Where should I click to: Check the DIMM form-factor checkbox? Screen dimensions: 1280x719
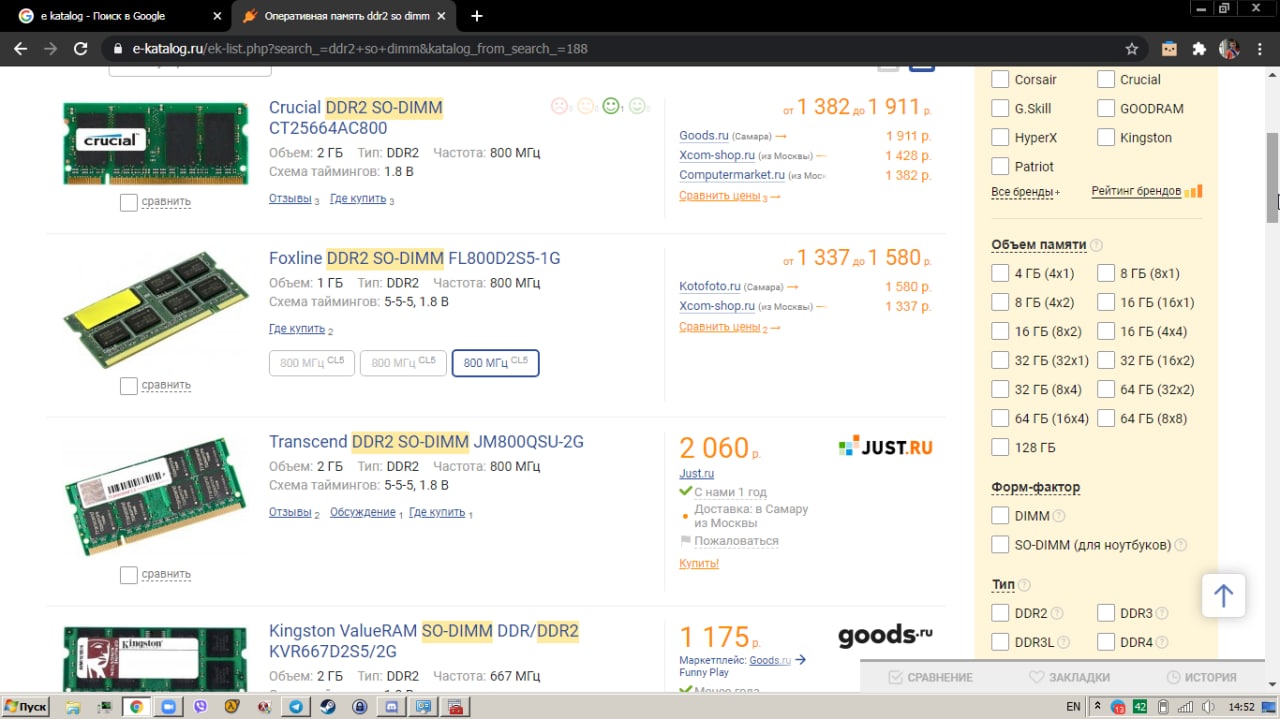point(1000,516)
